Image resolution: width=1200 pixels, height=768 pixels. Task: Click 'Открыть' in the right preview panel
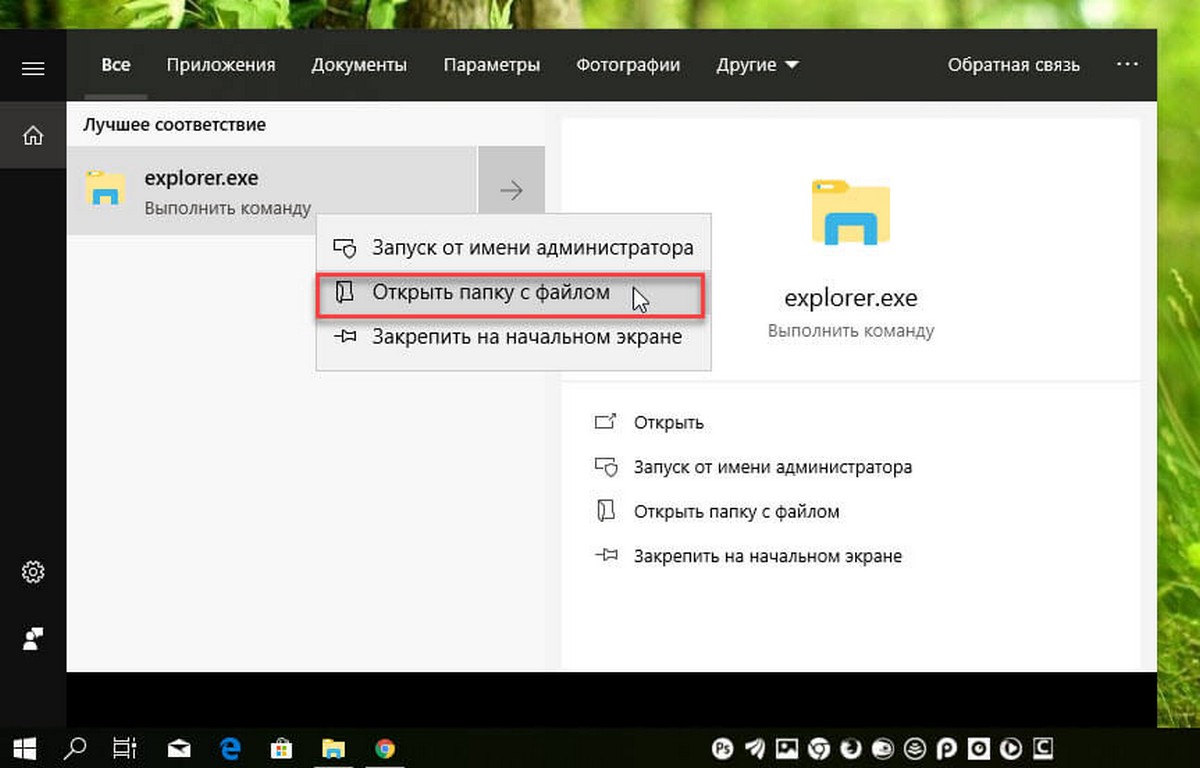point(668,422)
